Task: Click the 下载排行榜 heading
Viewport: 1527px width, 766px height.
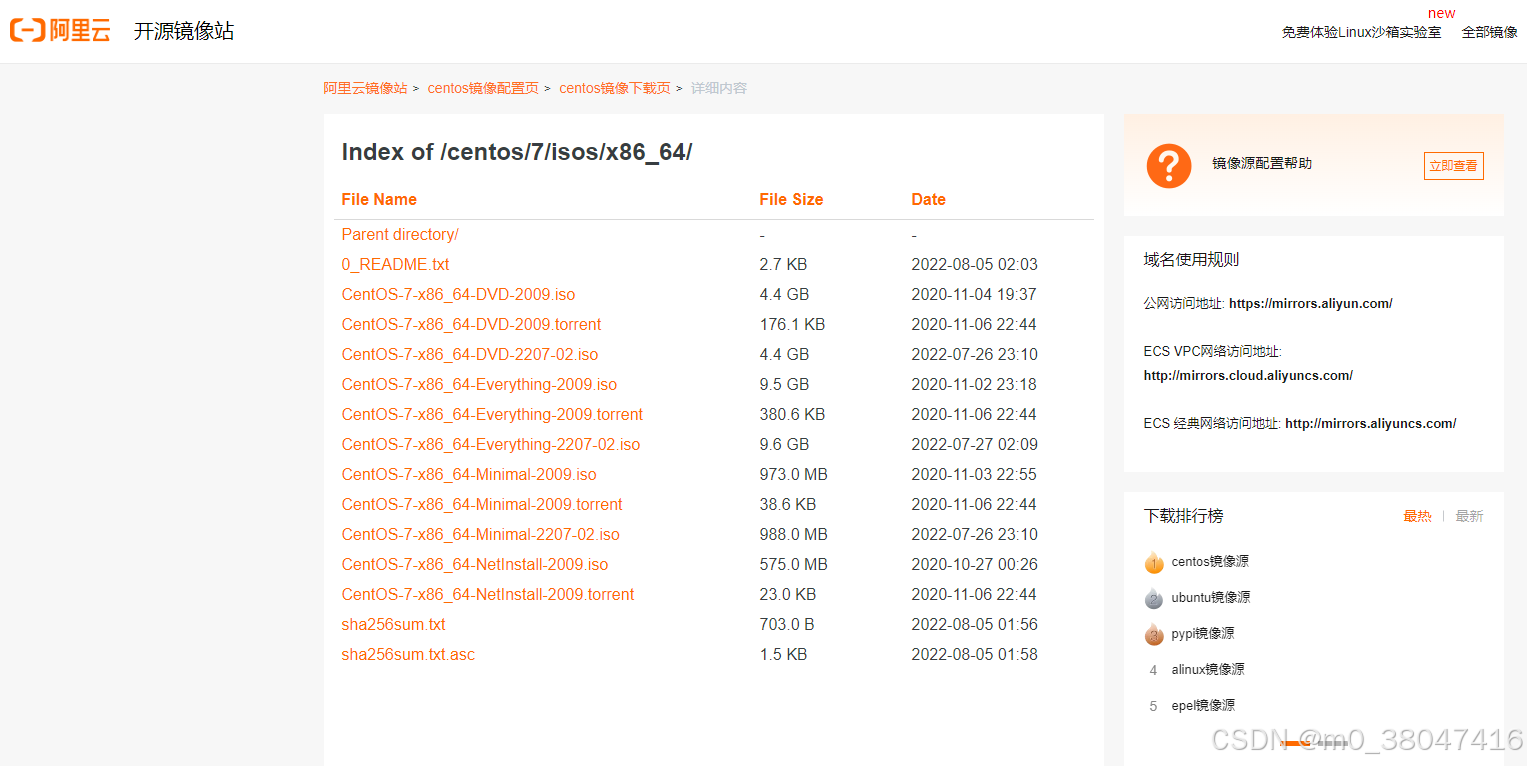Action: [1183, 516]
